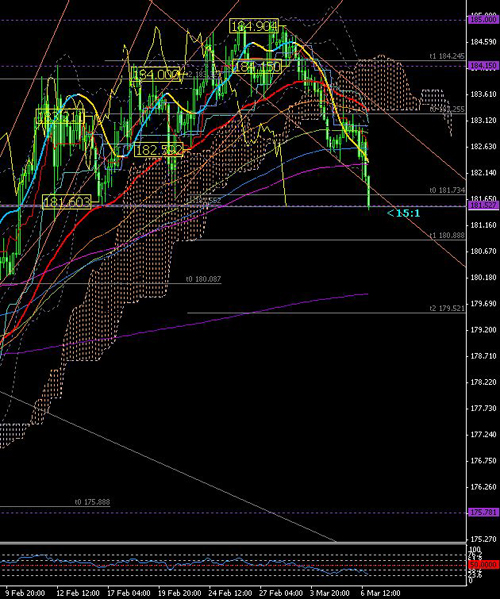Screen dimensions: 500x599
Task: Select the 't1 180.888' horizontal line label
Action: [x=447, y=235]
